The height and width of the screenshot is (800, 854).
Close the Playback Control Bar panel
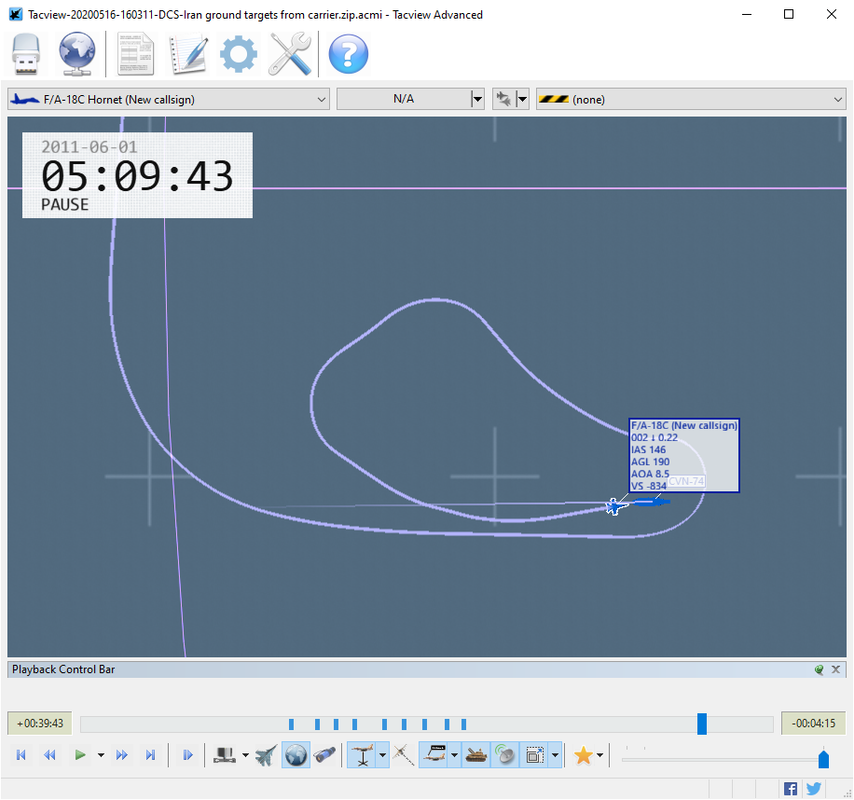(x=836, y=670)
